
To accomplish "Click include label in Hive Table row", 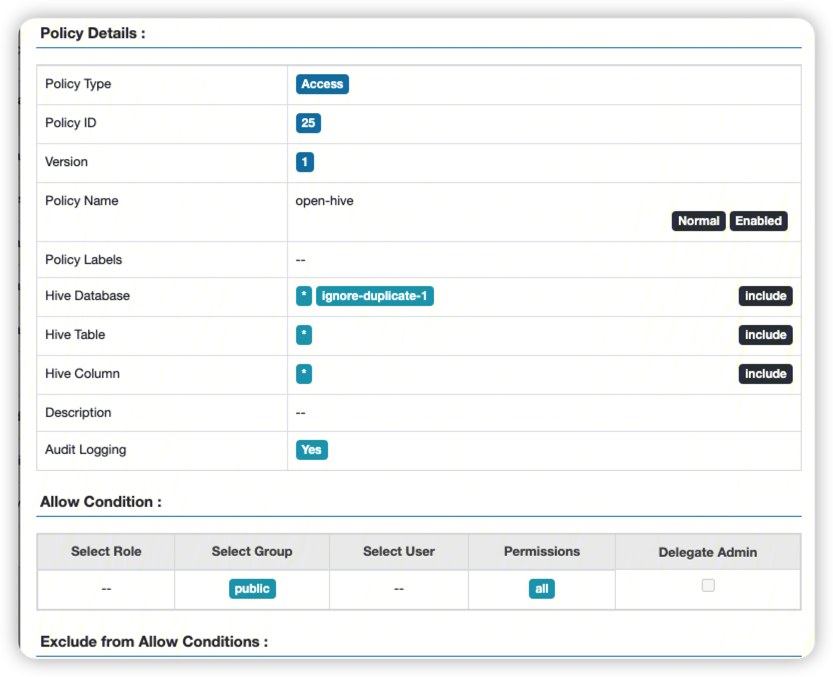I will pos(765,335).
